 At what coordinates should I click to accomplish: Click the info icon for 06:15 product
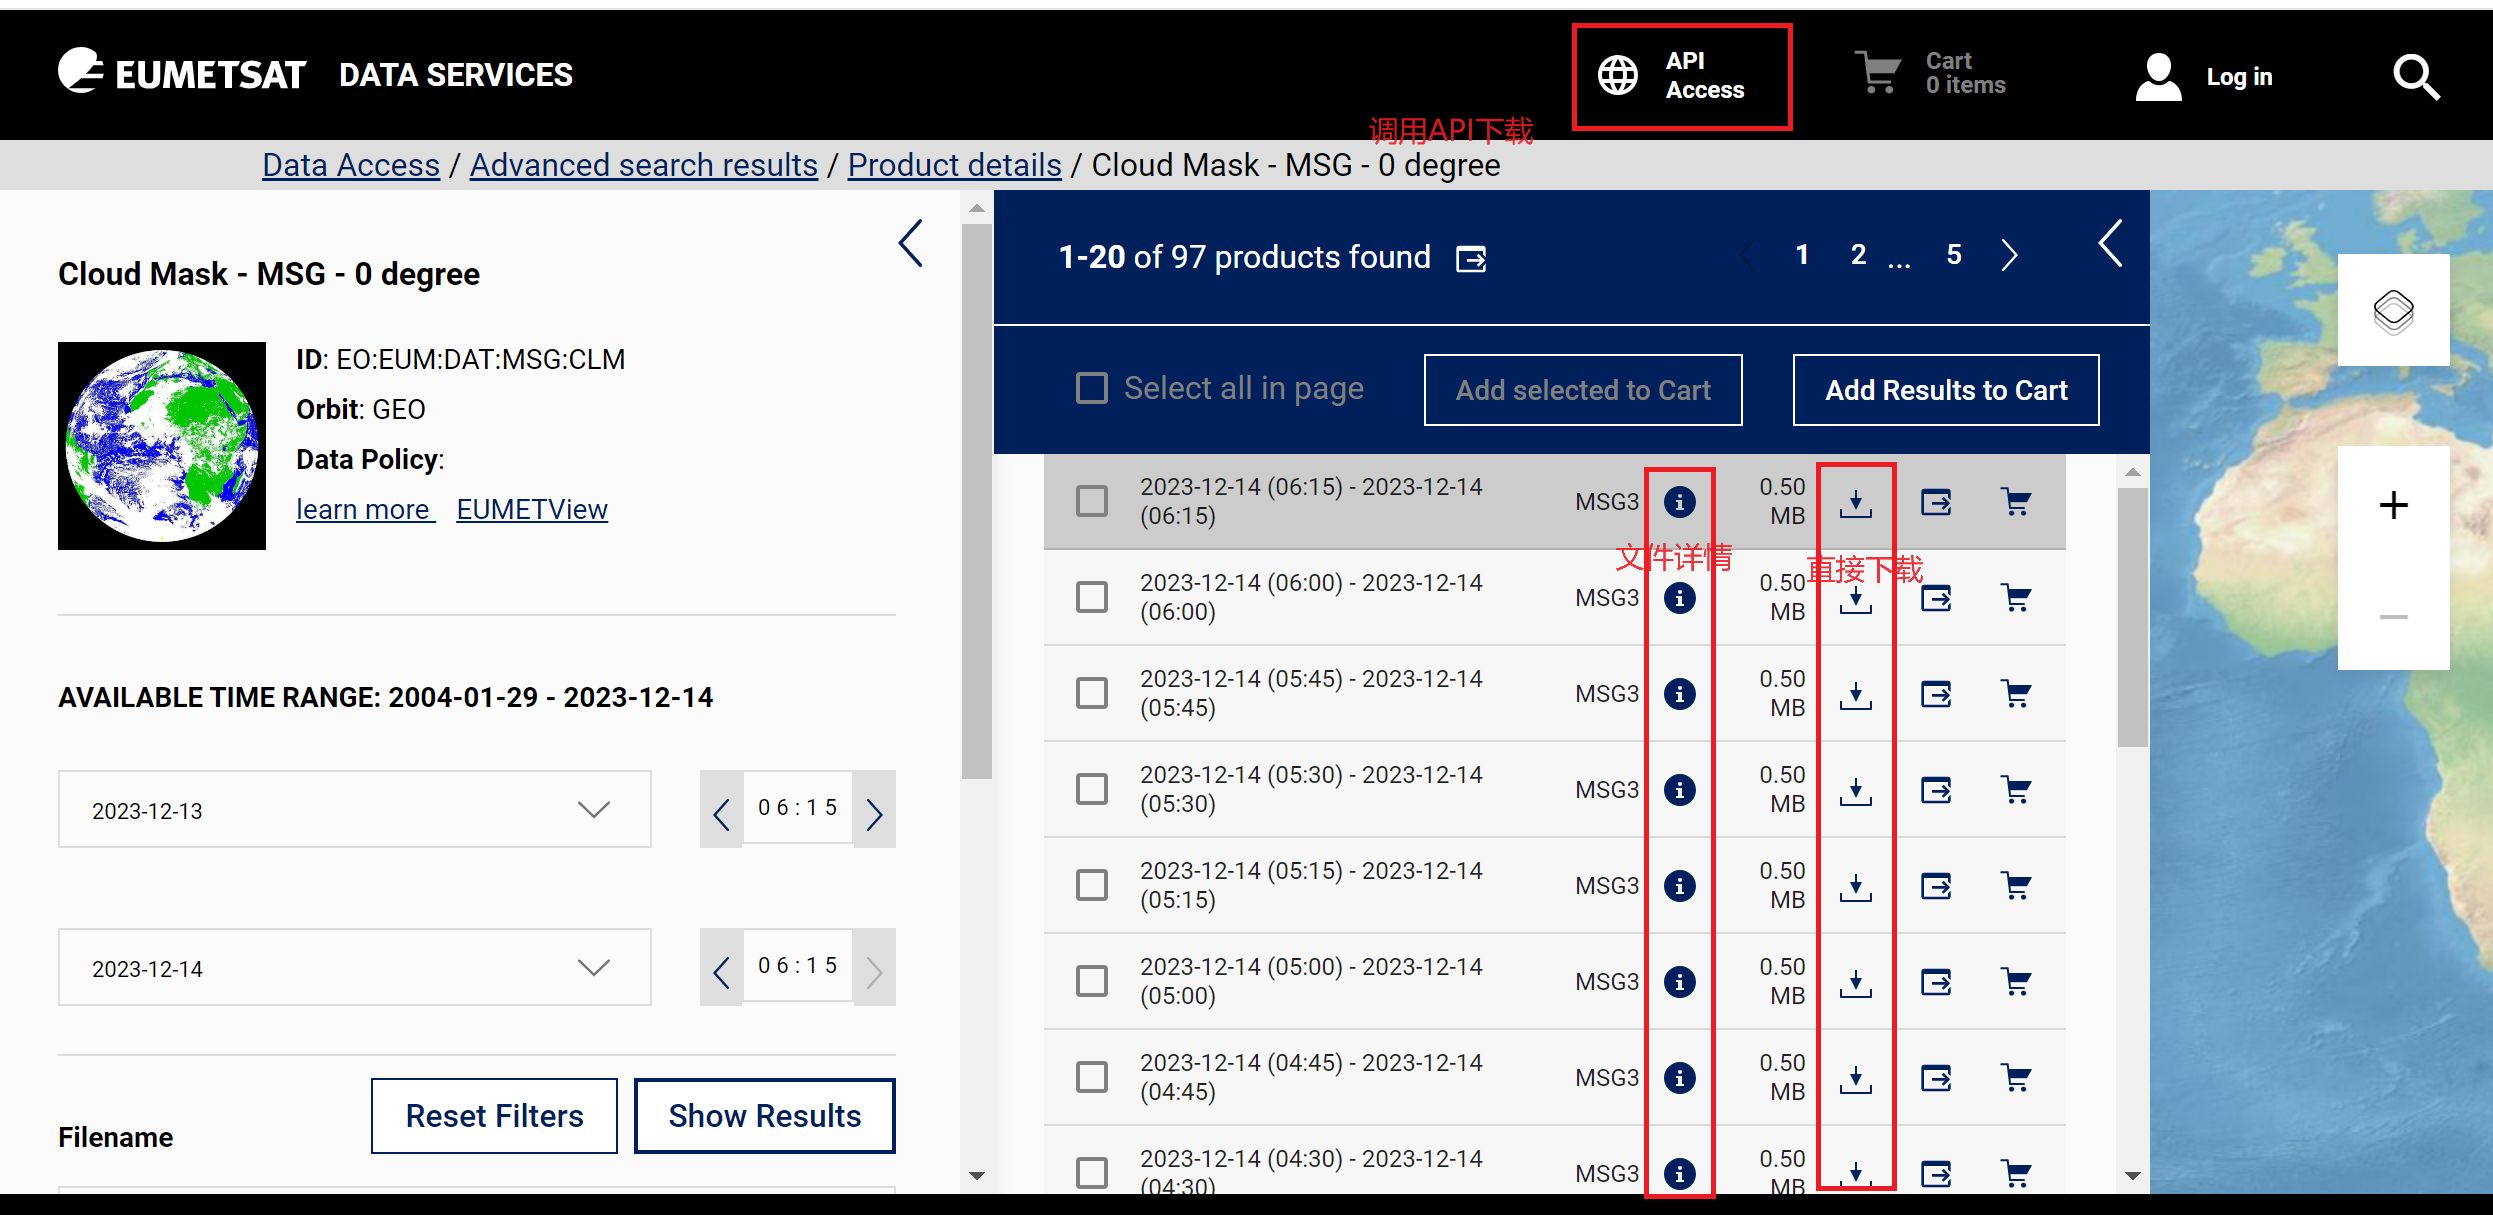coord(1679,502)
